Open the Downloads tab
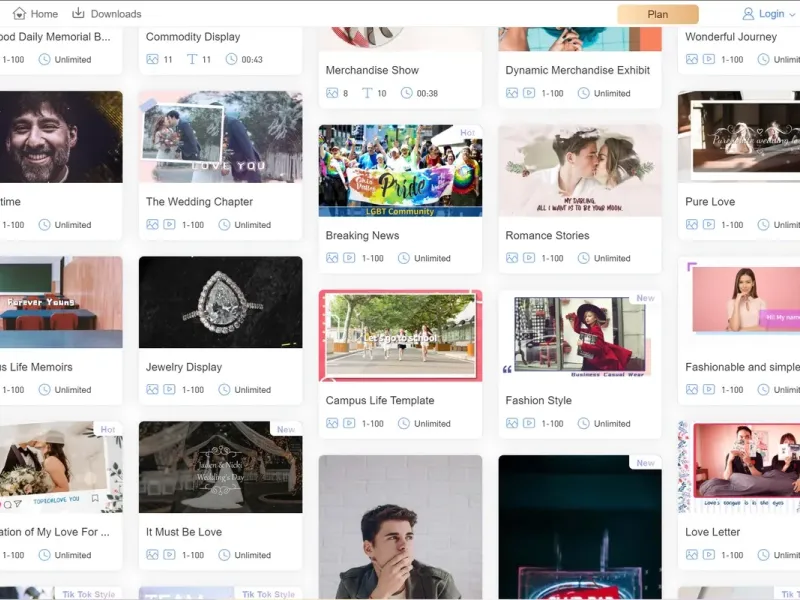The width and height of the screenshot is (800, 600). pos(107,14)
